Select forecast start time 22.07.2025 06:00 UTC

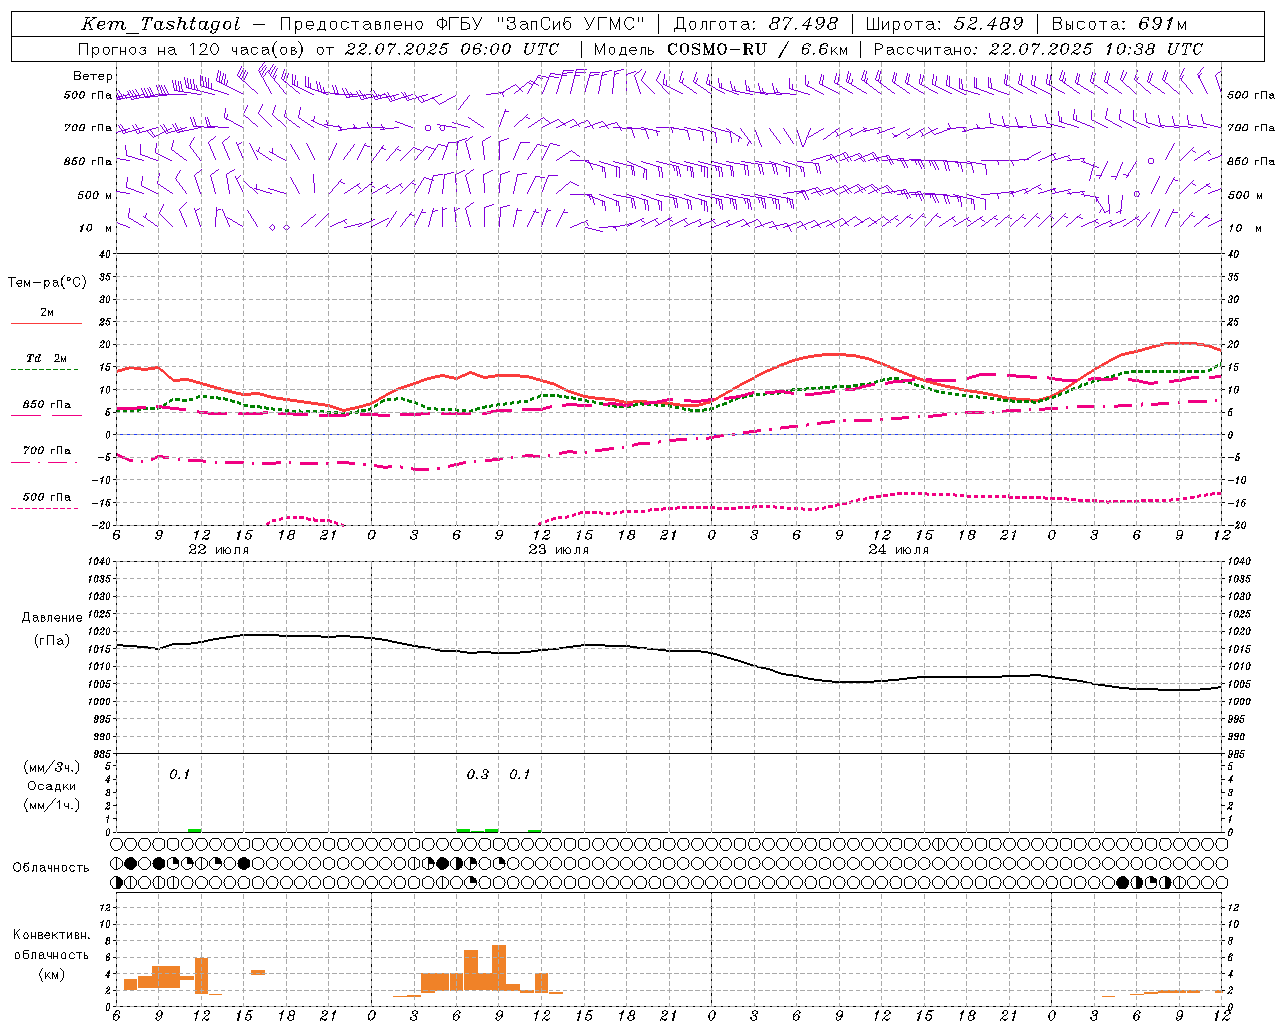pyautogui.click(x=452, y=49)
